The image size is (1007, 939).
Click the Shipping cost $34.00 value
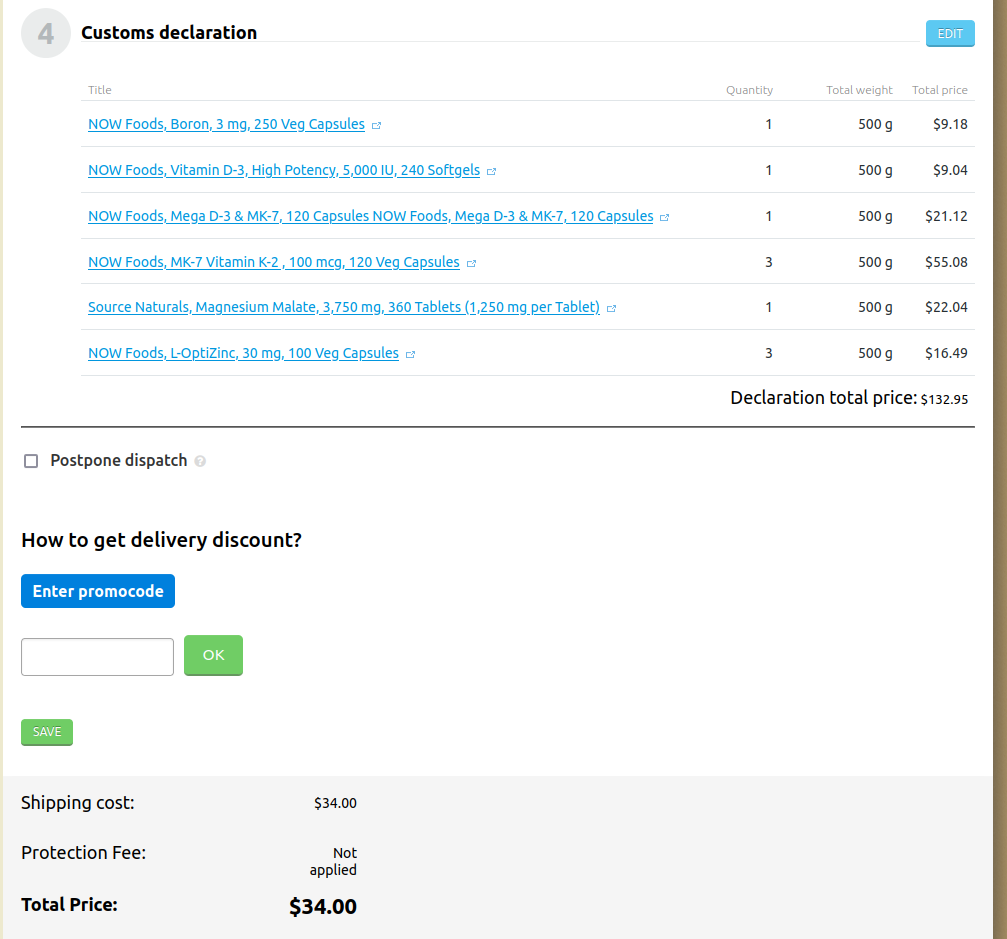coord(335,803)
